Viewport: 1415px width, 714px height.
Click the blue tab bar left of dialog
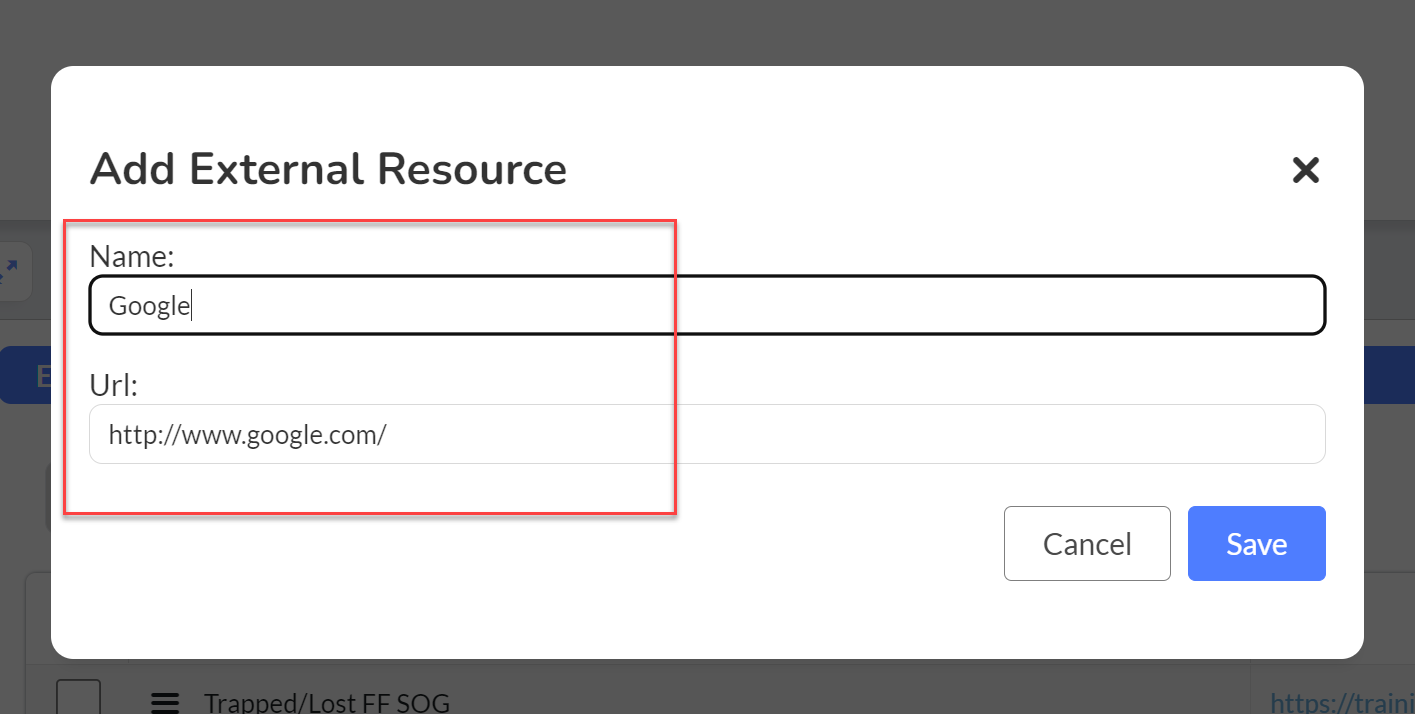(25, 375)
